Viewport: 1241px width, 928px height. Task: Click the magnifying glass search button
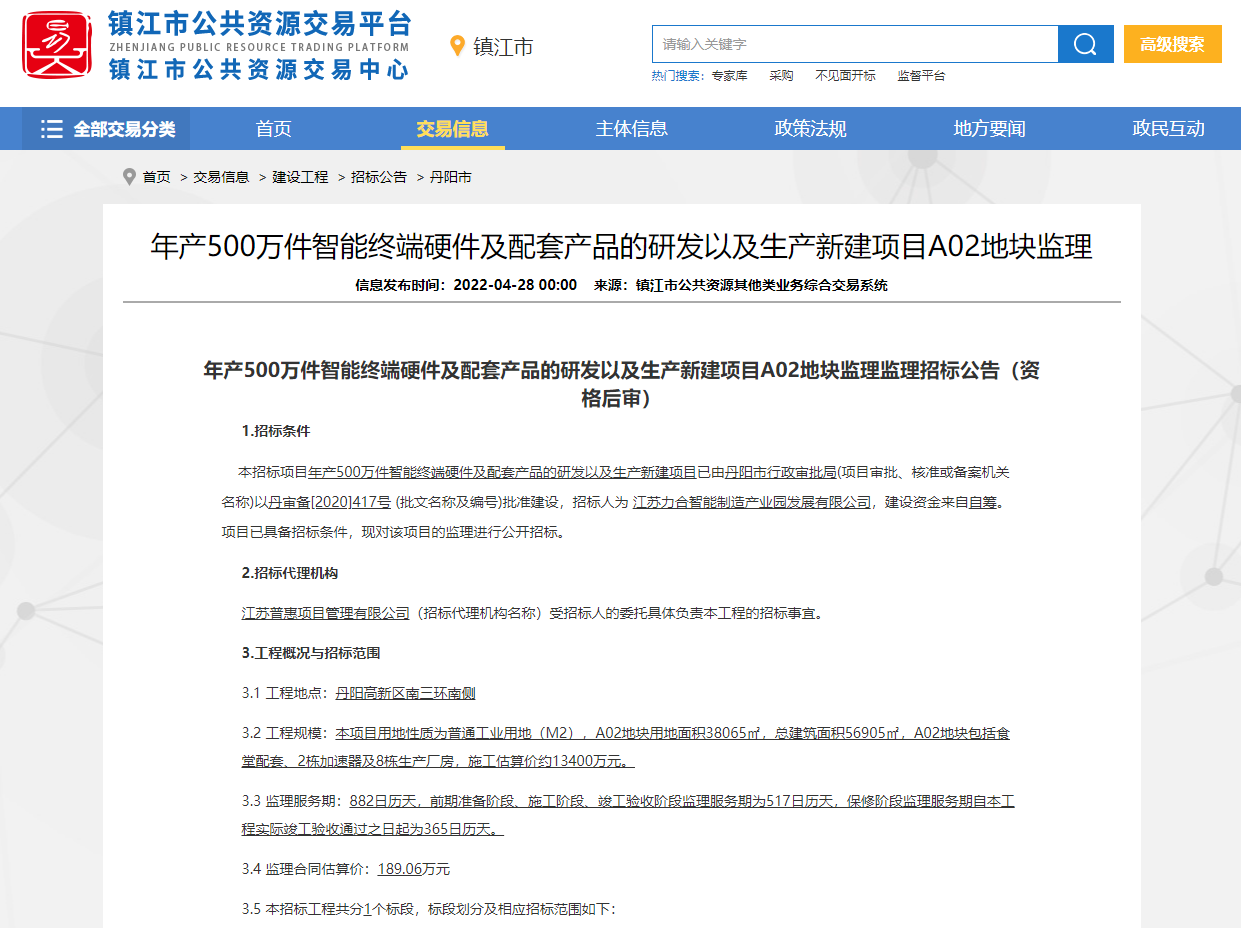1085,44
